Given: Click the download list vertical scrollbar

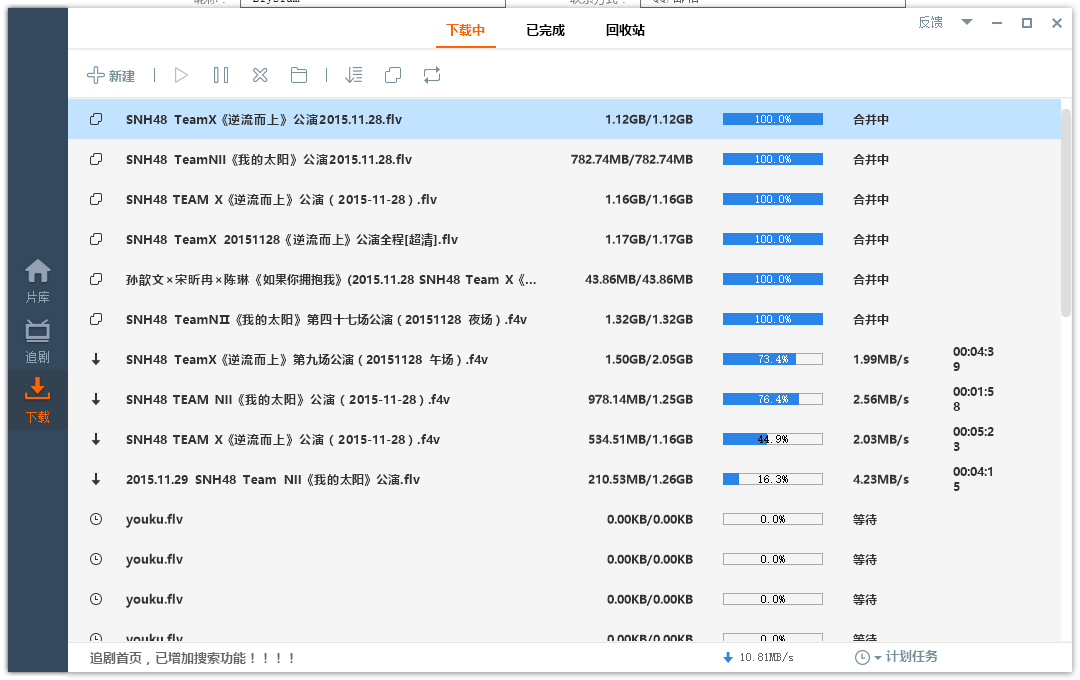Looking at the screenshot, I should coord(1066,212).
